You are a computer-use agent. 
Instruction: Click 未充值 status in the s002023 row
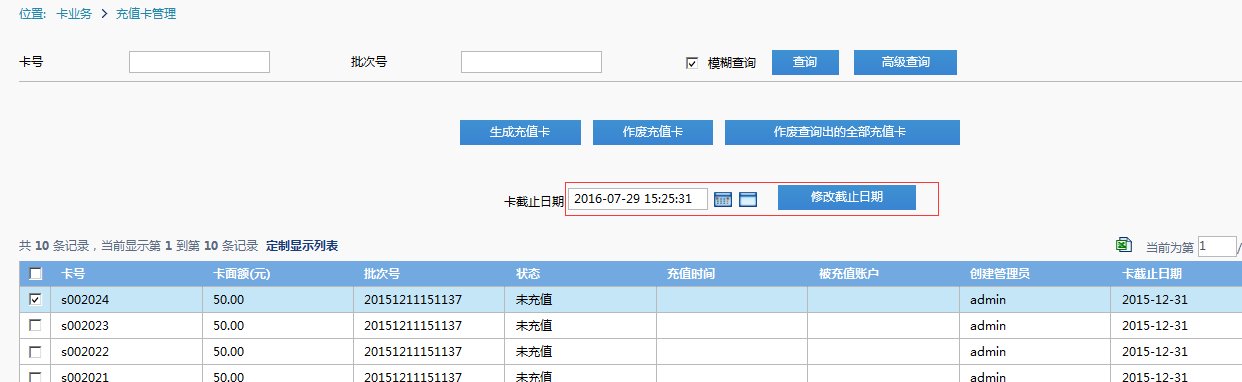[534, 325]
